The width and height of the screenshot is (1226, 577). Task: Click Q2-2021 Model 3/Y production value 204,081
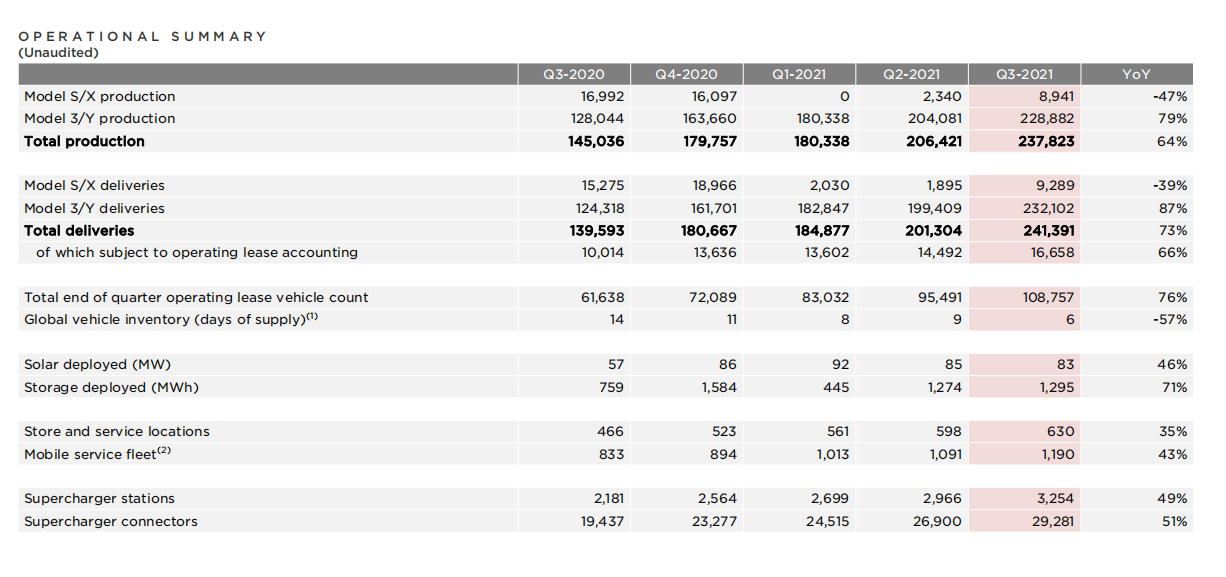(x=934, y=119)
